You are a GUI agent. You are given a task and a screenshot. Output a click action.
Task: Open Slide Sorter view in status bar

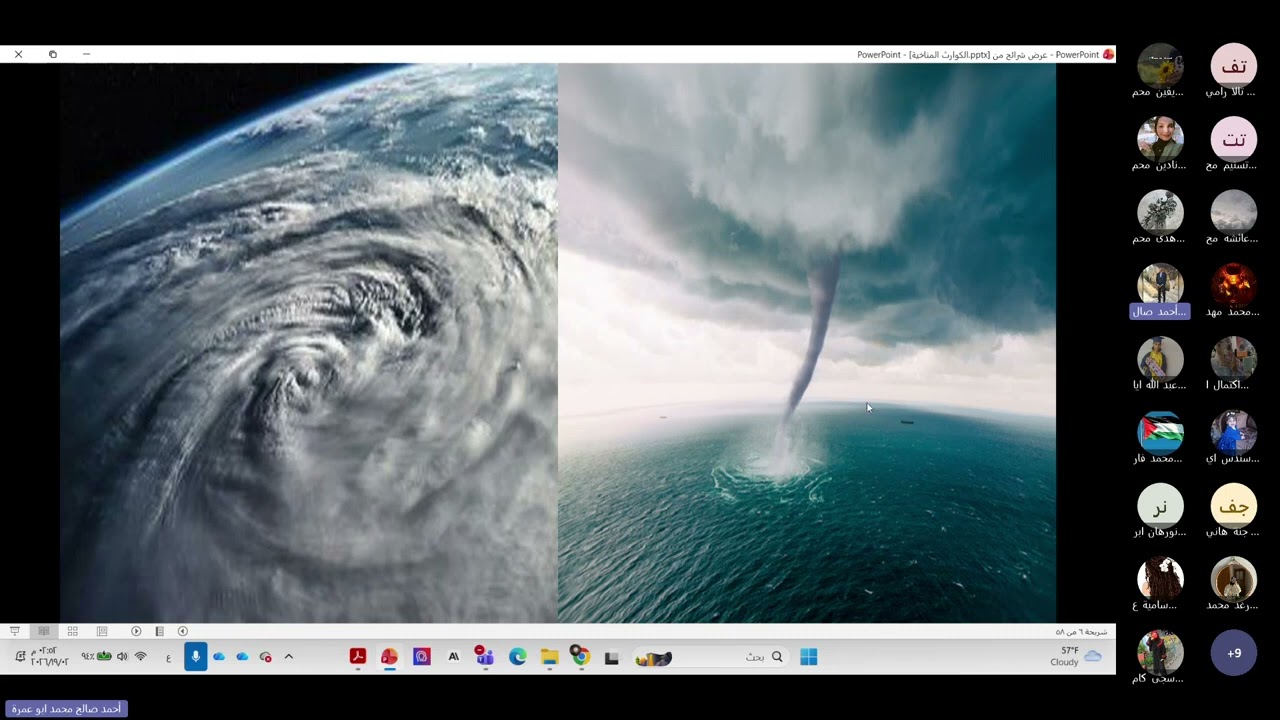(x=72, y=631)
